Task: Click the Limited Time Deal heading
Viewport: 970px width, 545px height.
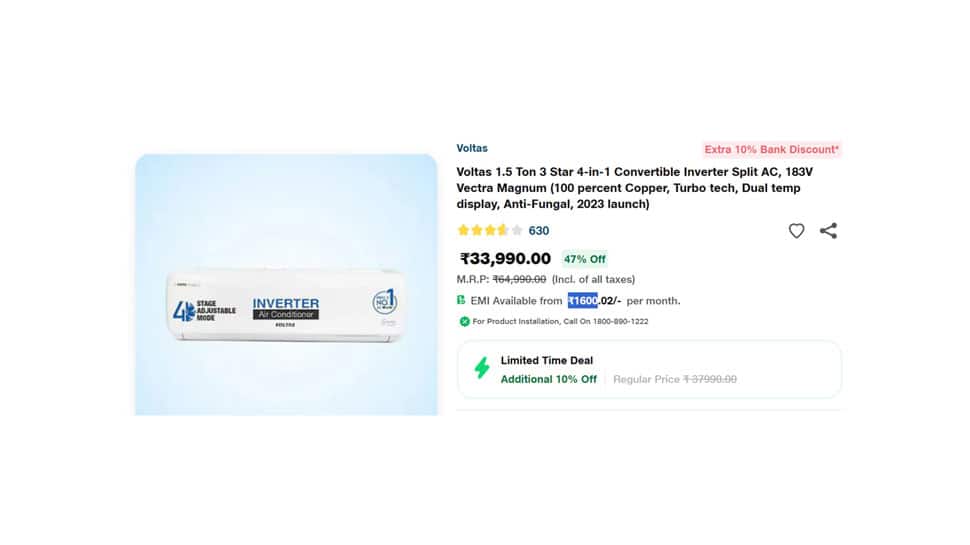Action: coord(547,360)
